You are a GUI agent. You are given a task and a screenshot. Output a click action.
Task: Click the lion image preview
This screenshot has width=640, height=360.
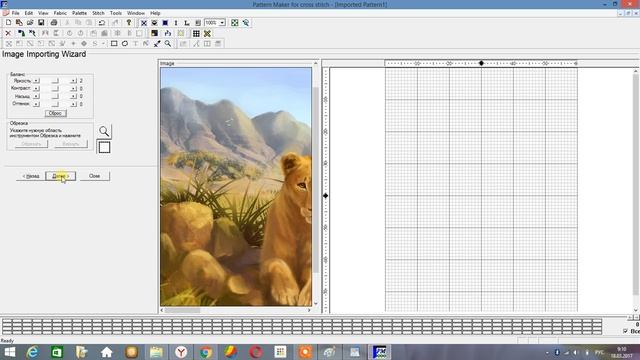point(236,187)
